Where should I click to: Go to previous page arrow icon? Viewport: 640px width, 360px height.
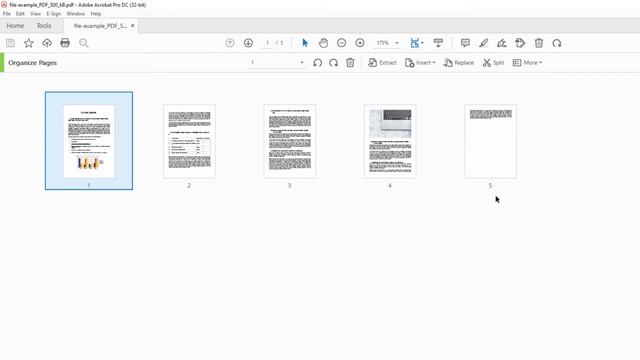click(x=230, y=43)
